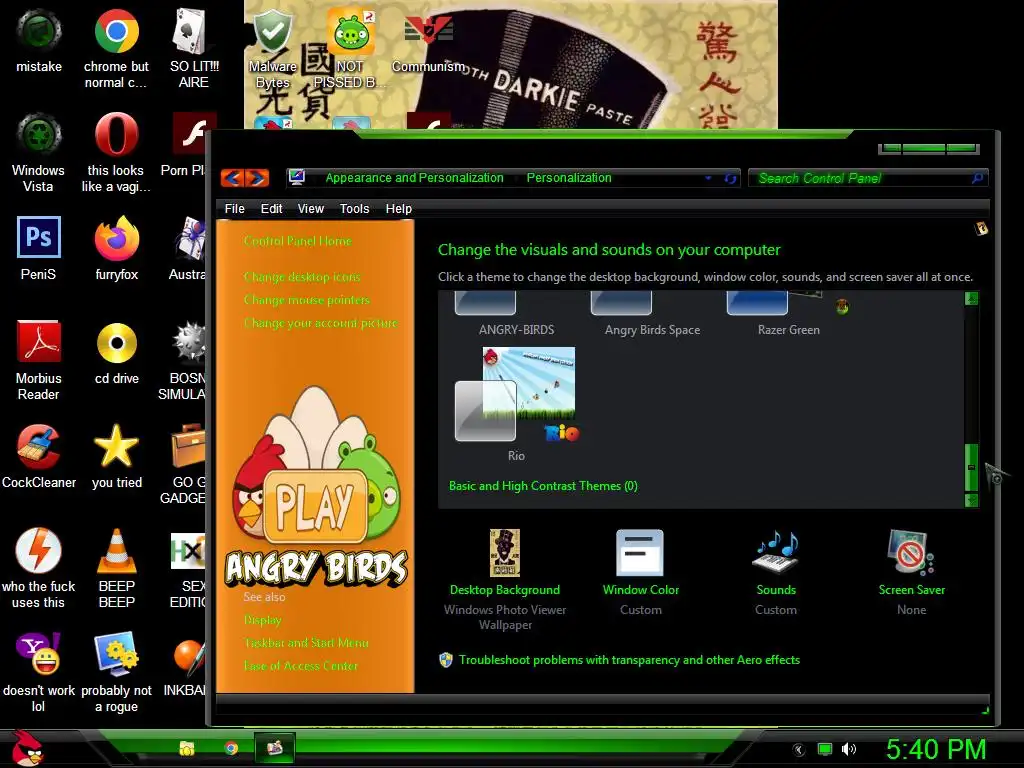Select the Rio theme thumbnail
This screenshot has height=768, width=1024.
(x=516, y=395)
